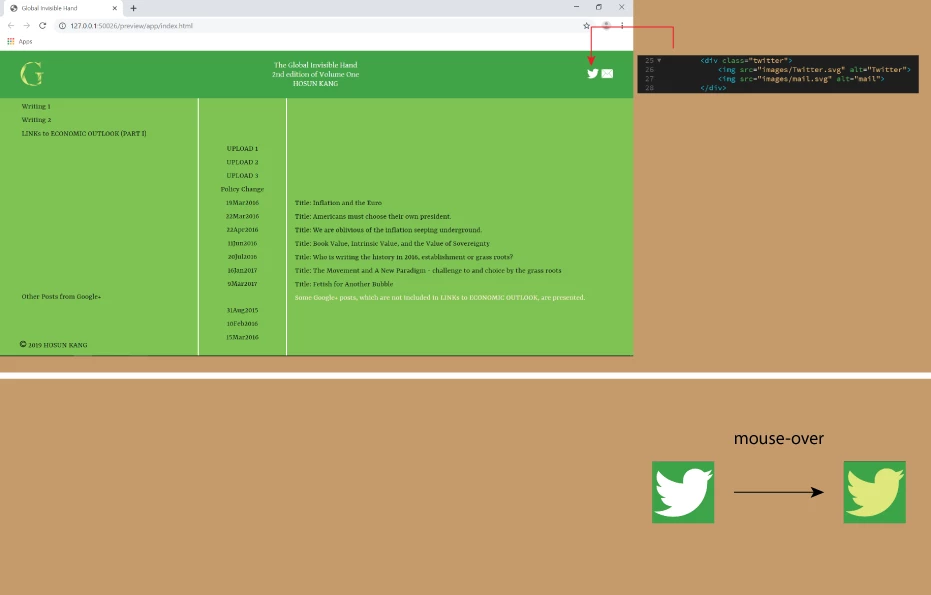Open the Writing 1 link

(x=36, y=106)
